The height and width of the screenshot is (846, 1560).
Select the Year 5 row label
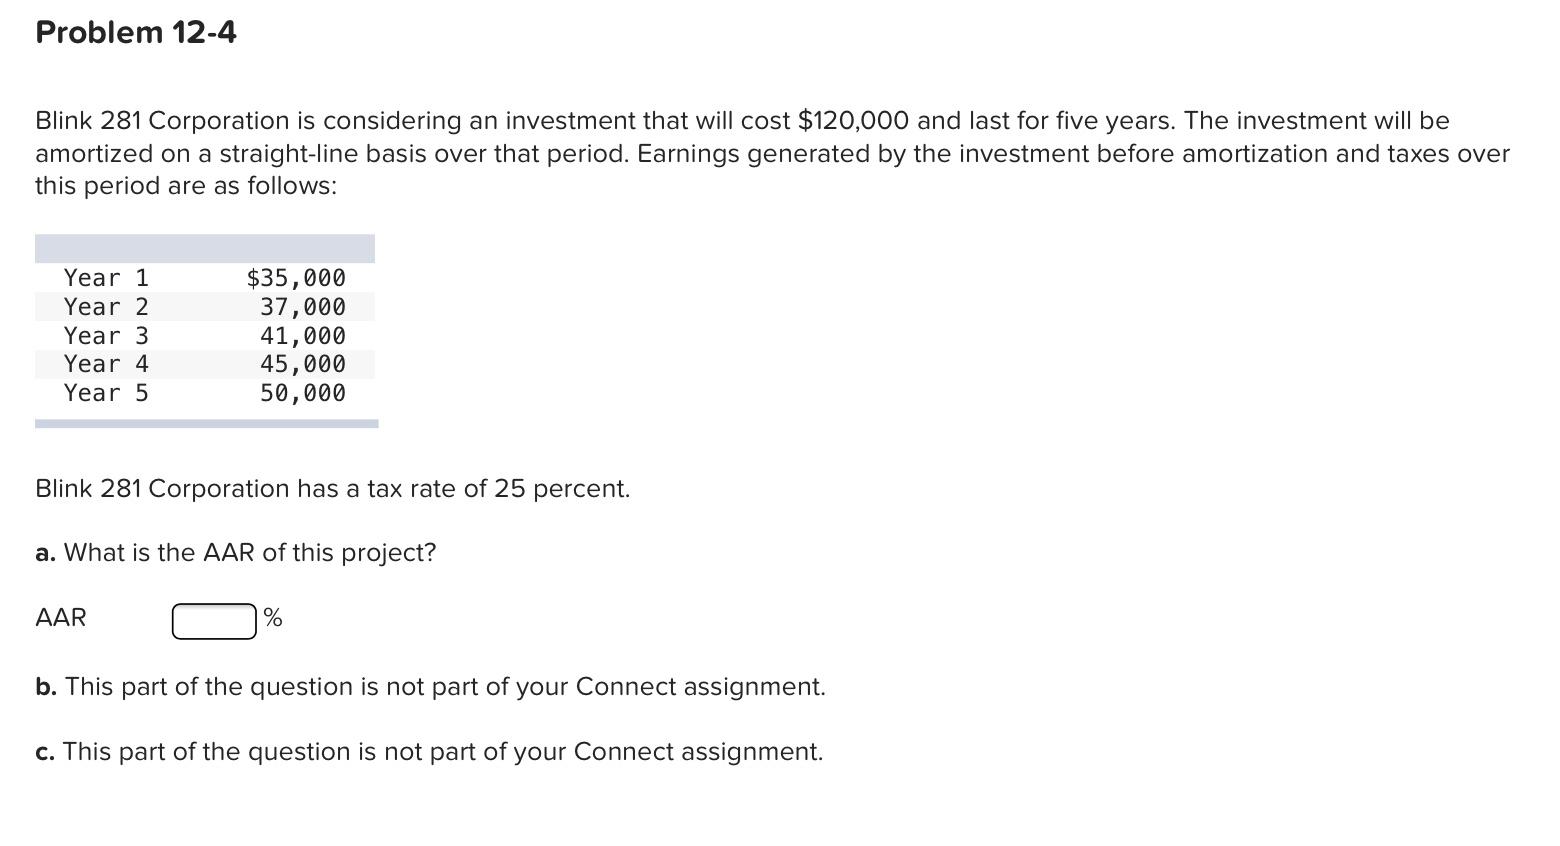tap(106, 393)
